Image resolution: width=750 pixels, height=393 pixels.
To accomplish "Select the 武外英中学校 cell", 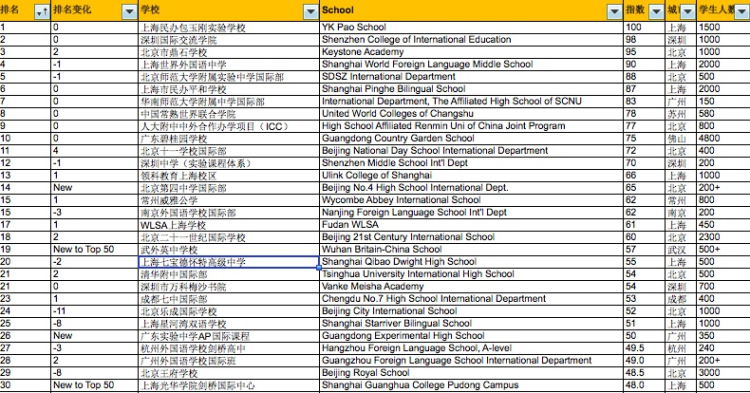I will 229,250.
